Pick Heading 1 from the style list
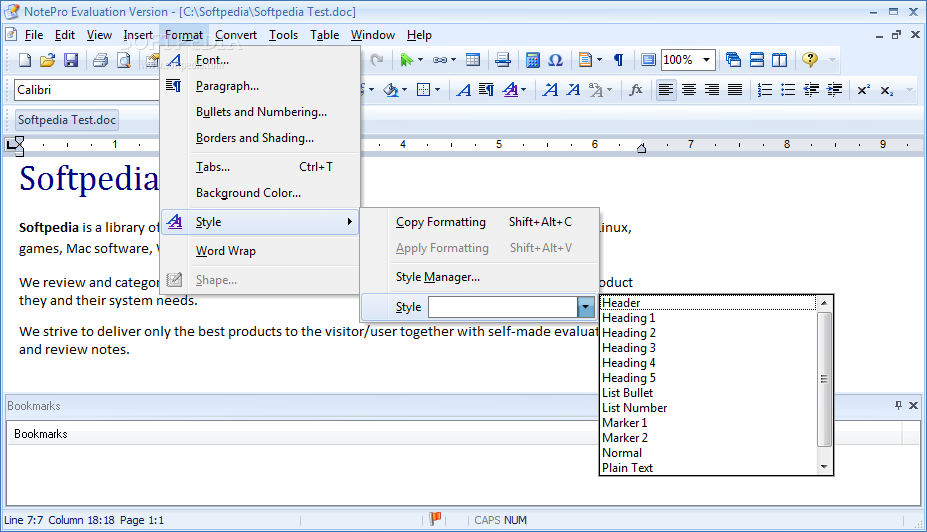 [628, 318]
